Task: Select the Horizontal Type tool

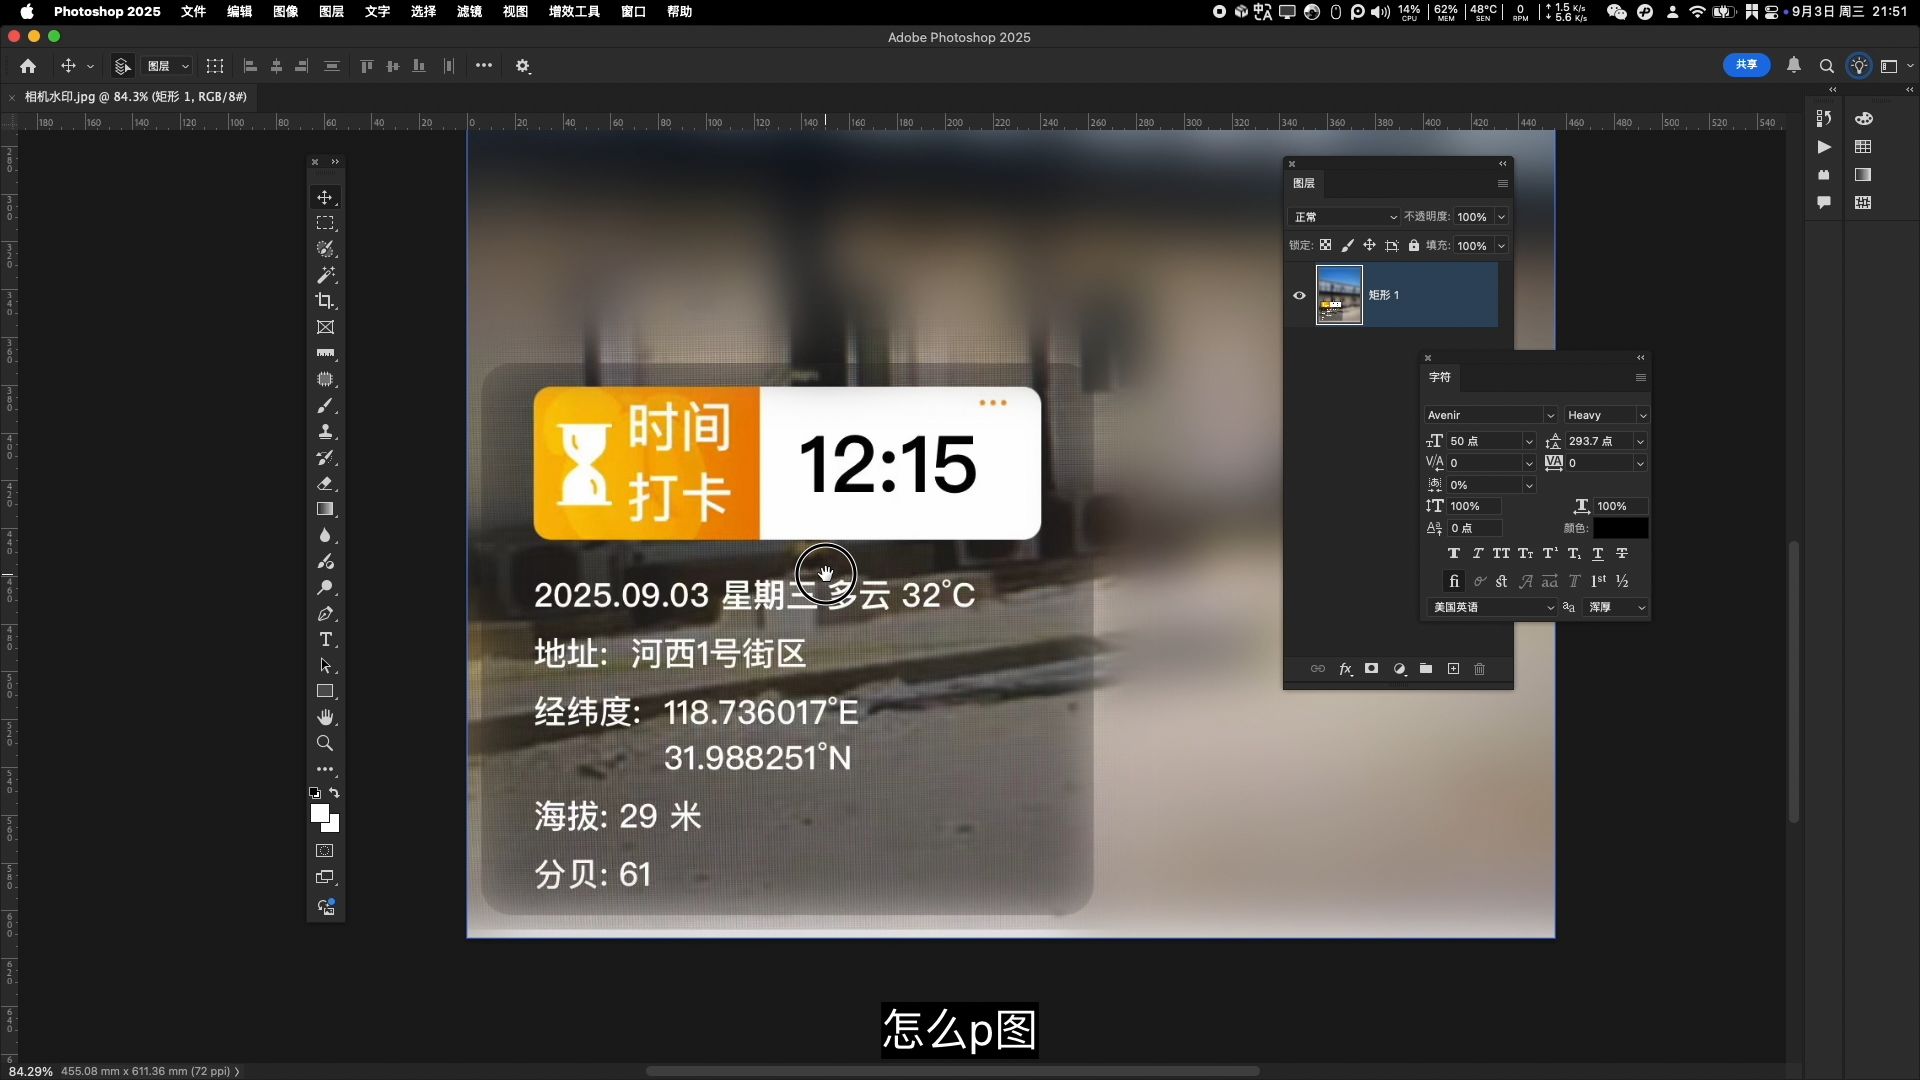Action: tap(325, 640)
